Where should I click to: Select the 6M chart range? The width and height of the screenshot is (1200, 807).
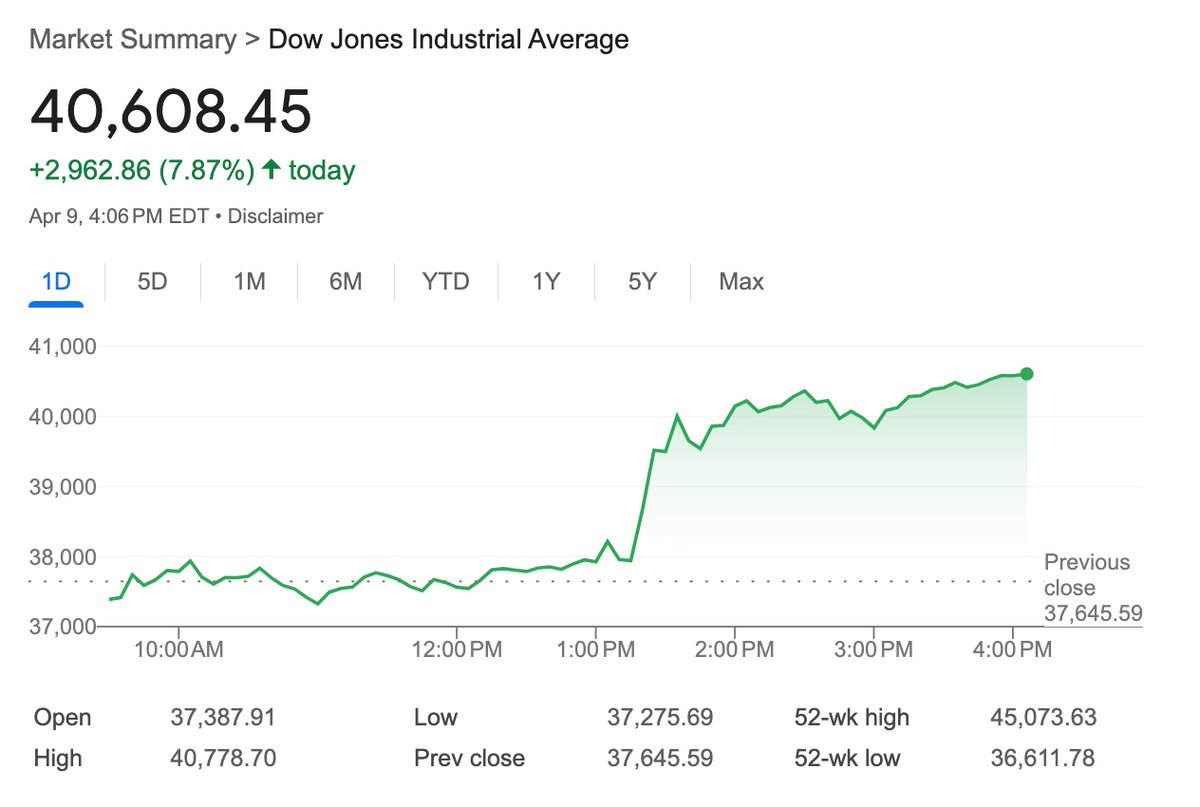pyautogui.click(x=344, y=281)
